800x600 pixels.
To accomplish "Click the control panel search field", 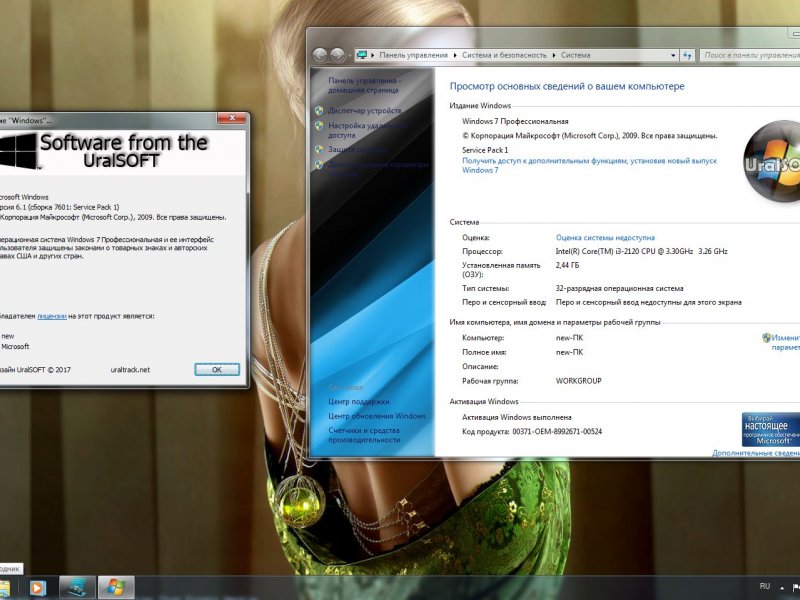I will point(750,55).
